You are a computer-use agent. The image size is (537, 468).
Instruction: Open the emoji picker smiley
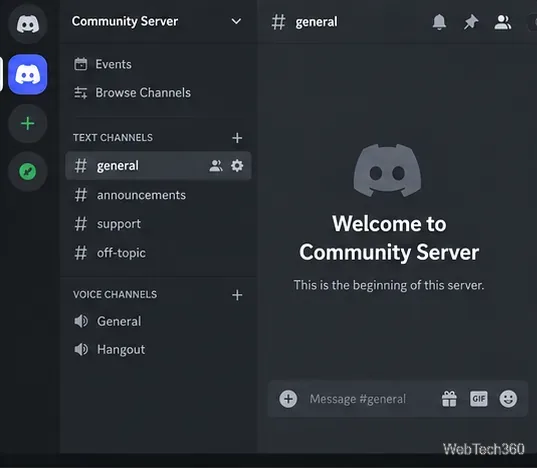tap(508, 399)
